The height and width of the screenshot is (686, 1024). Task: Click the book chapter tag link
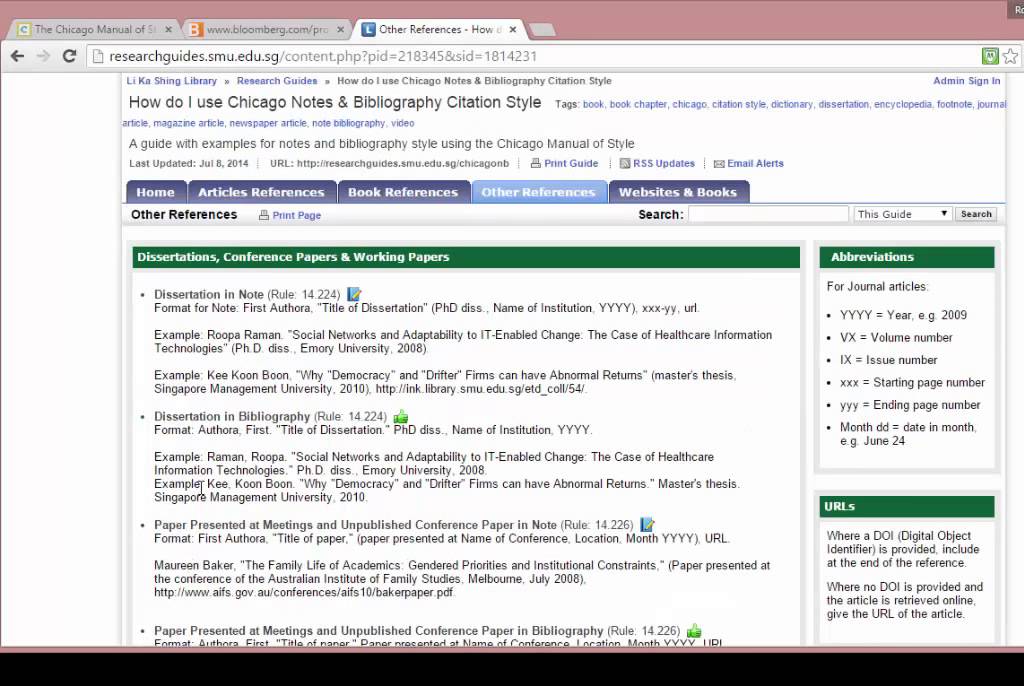[638, 105]
